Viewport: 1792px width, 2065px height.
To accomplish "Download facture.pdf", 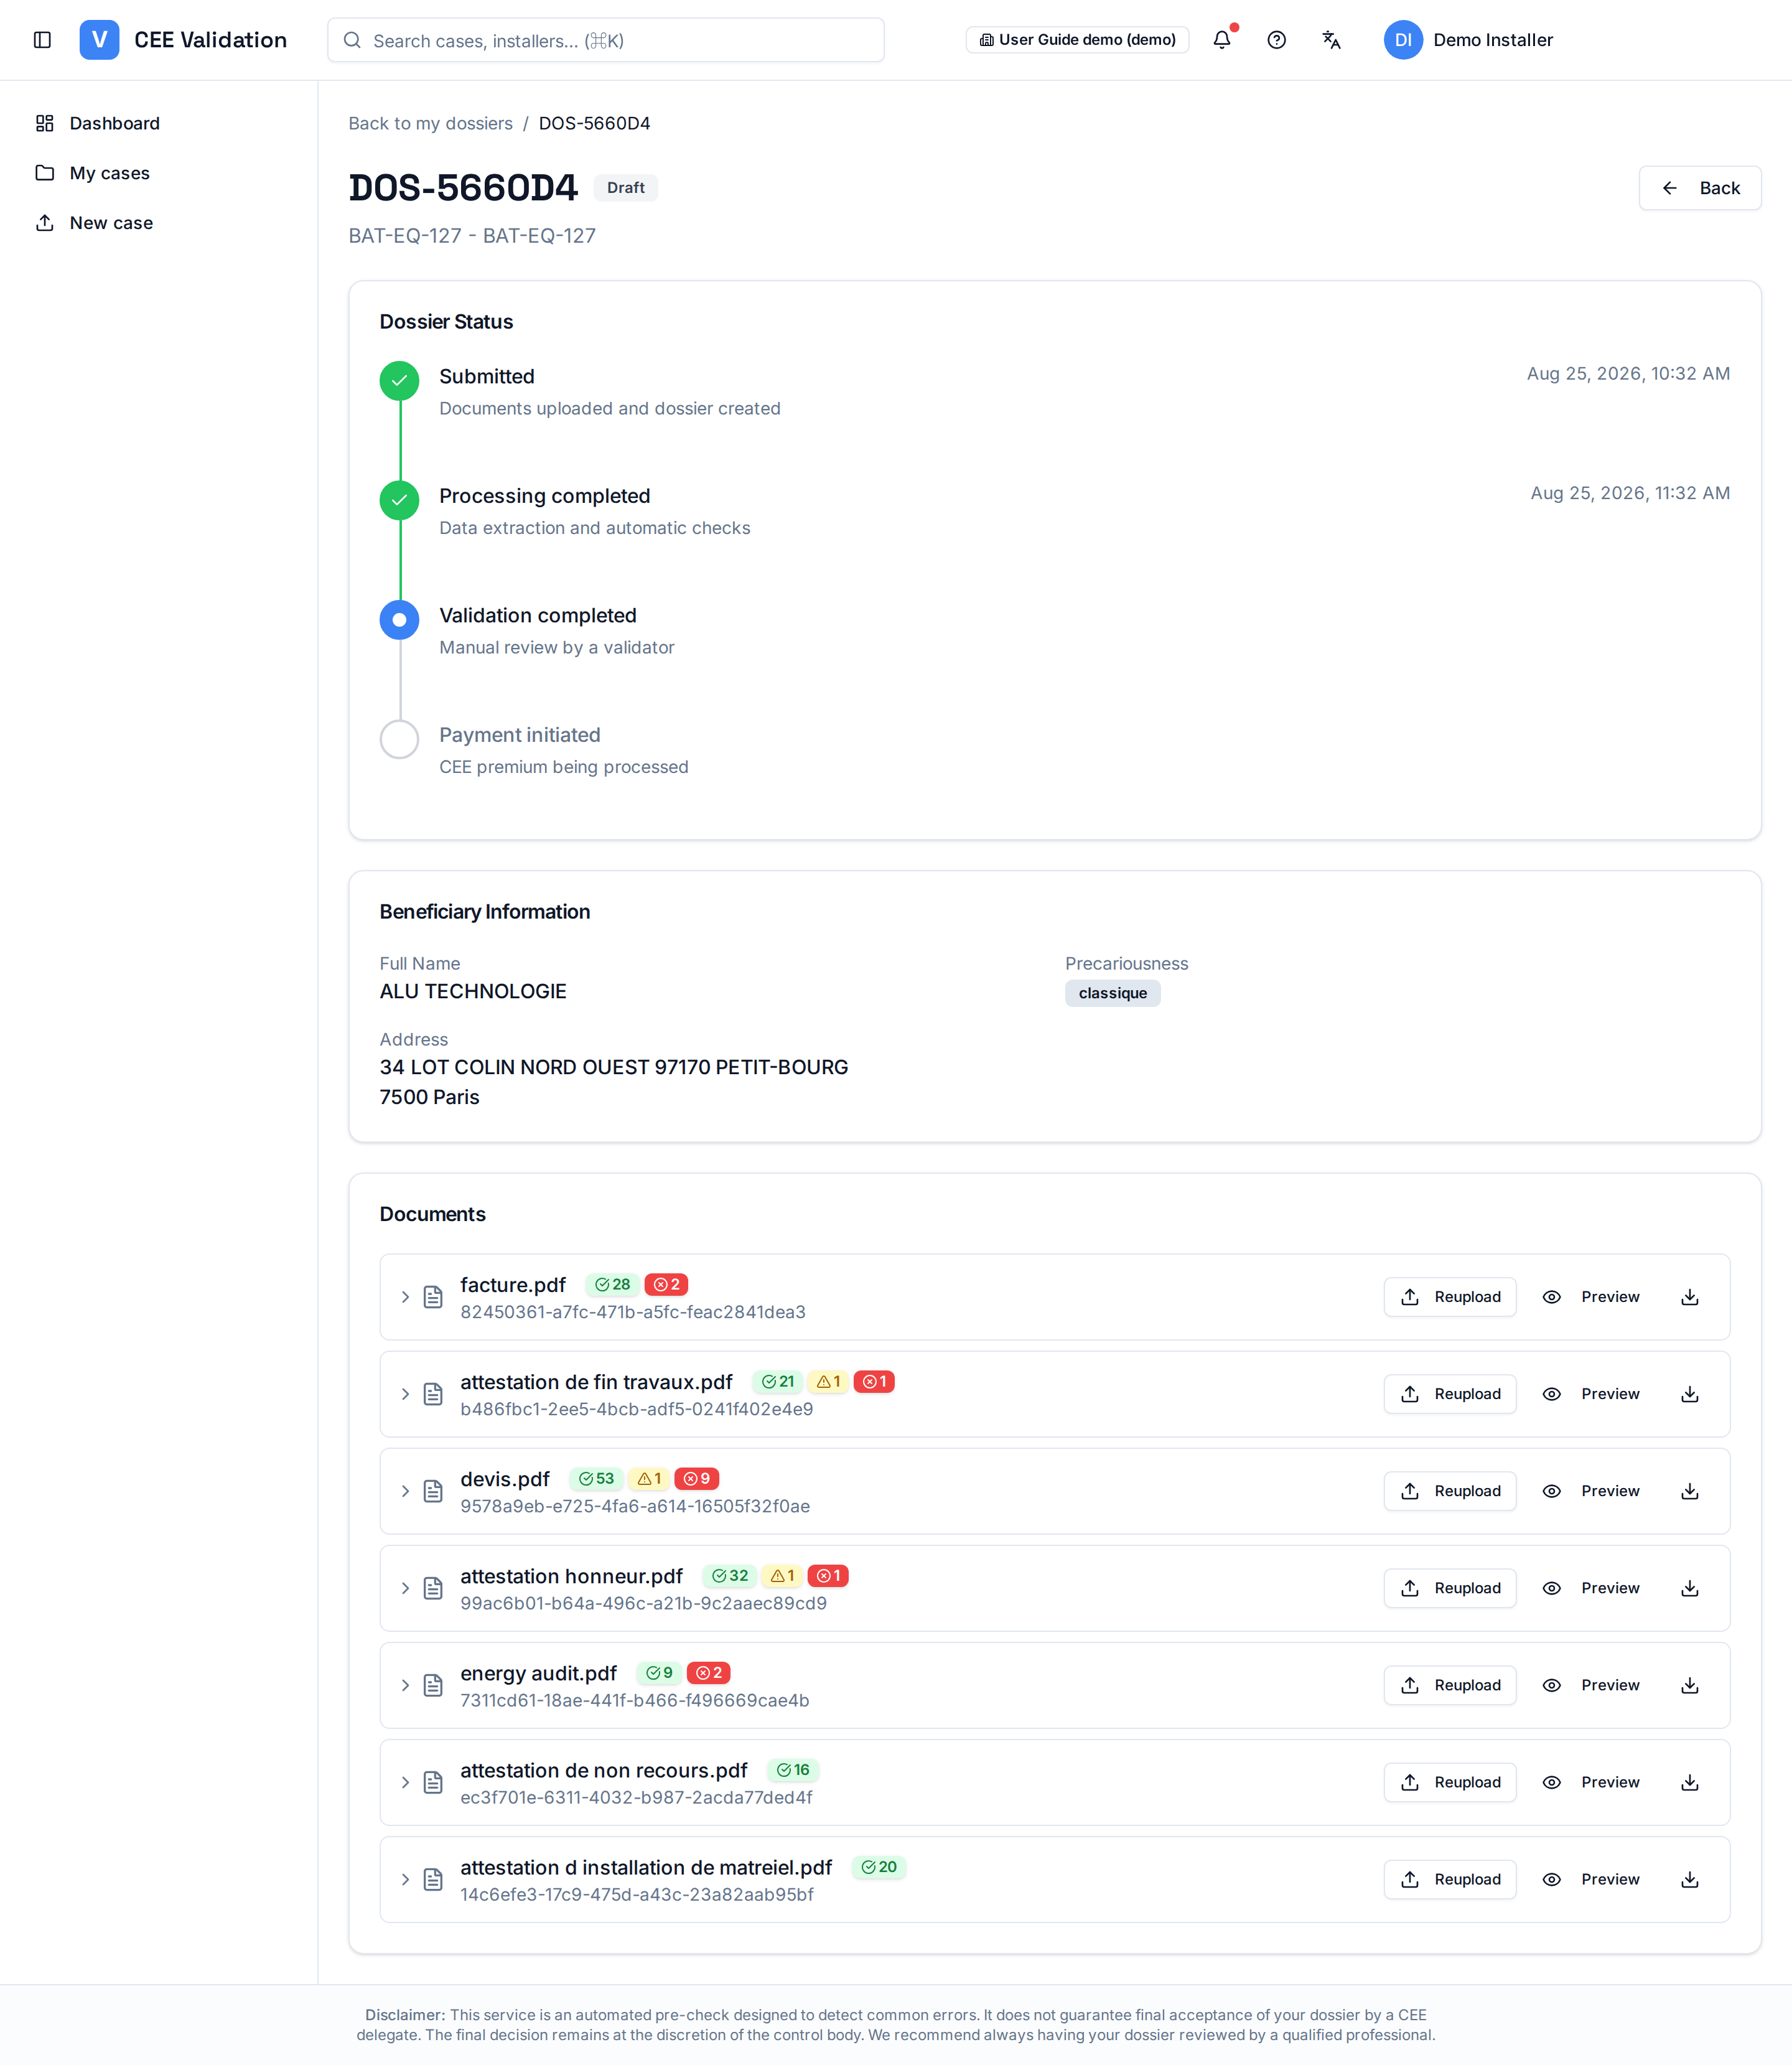I will (1690, 1297).
